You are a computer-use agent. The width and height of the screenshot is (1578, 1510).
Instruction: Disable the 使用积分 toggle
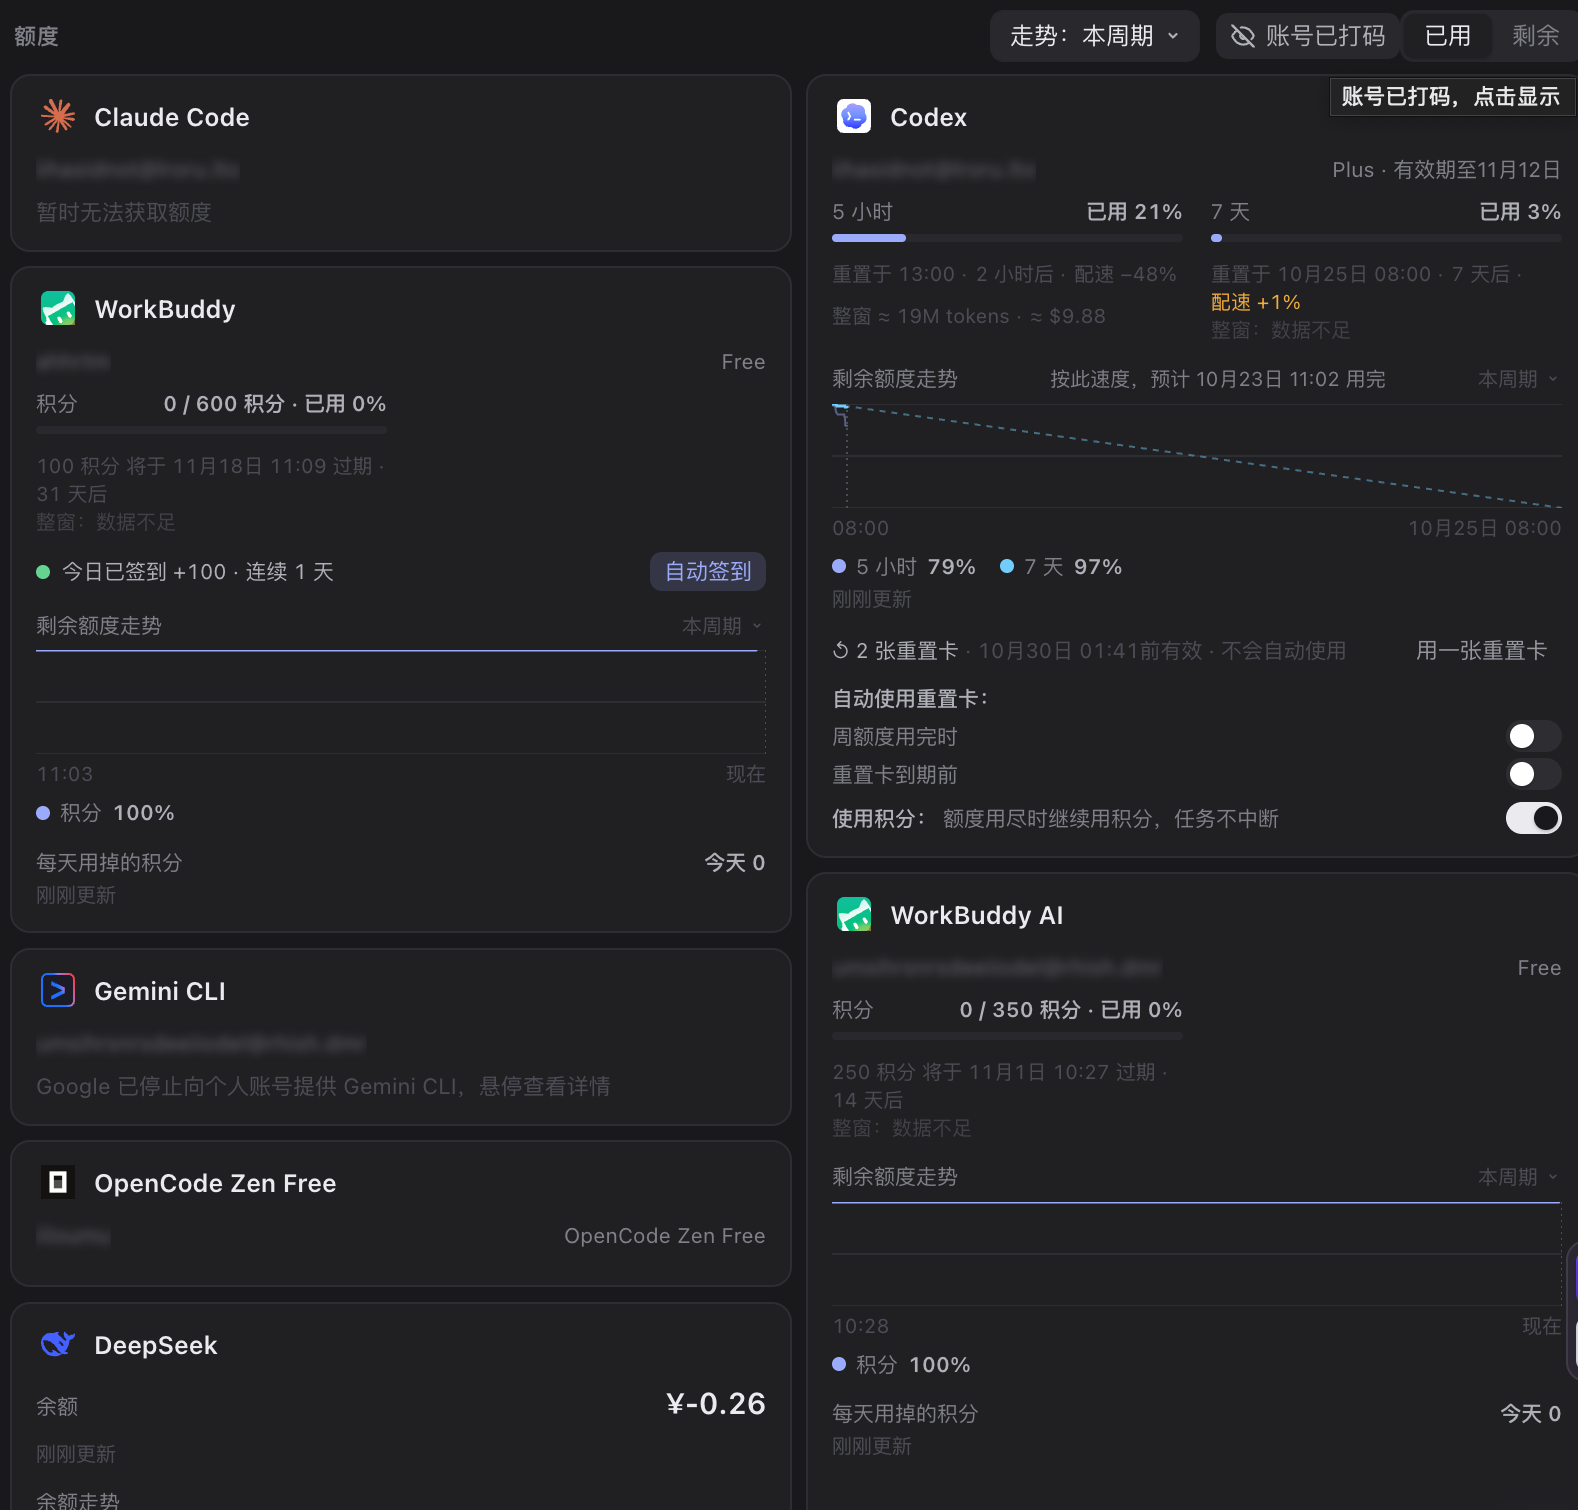pos(1533,818)
